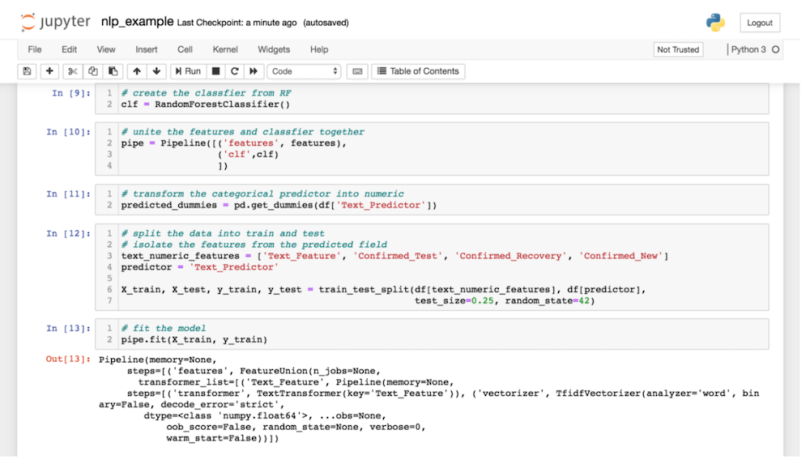Image resolution: width=810 pixels, height=464 pixels.
Task: Click the (autosaved) status text
Action: (326, 23)
